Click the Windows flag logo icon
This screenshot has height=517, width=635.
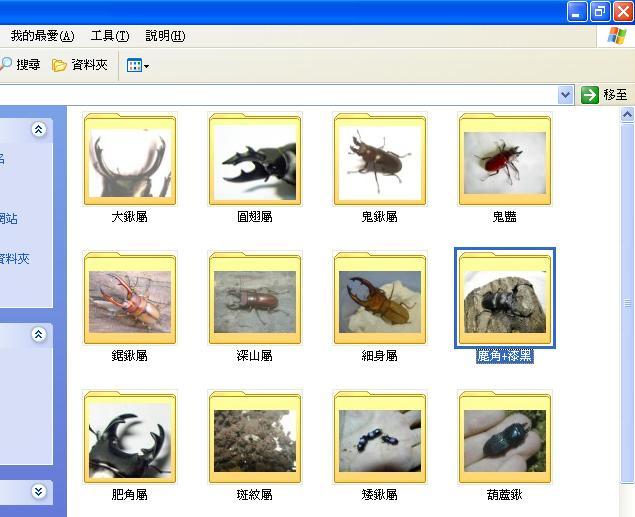616,36
